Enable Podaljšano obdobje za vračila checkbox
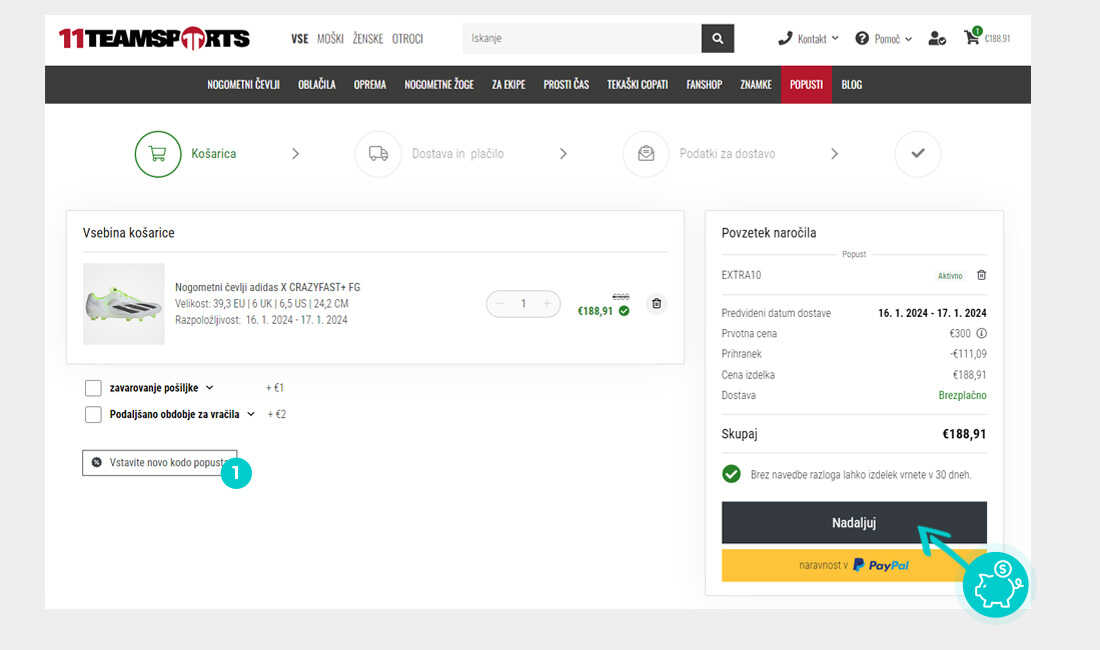 93,414
